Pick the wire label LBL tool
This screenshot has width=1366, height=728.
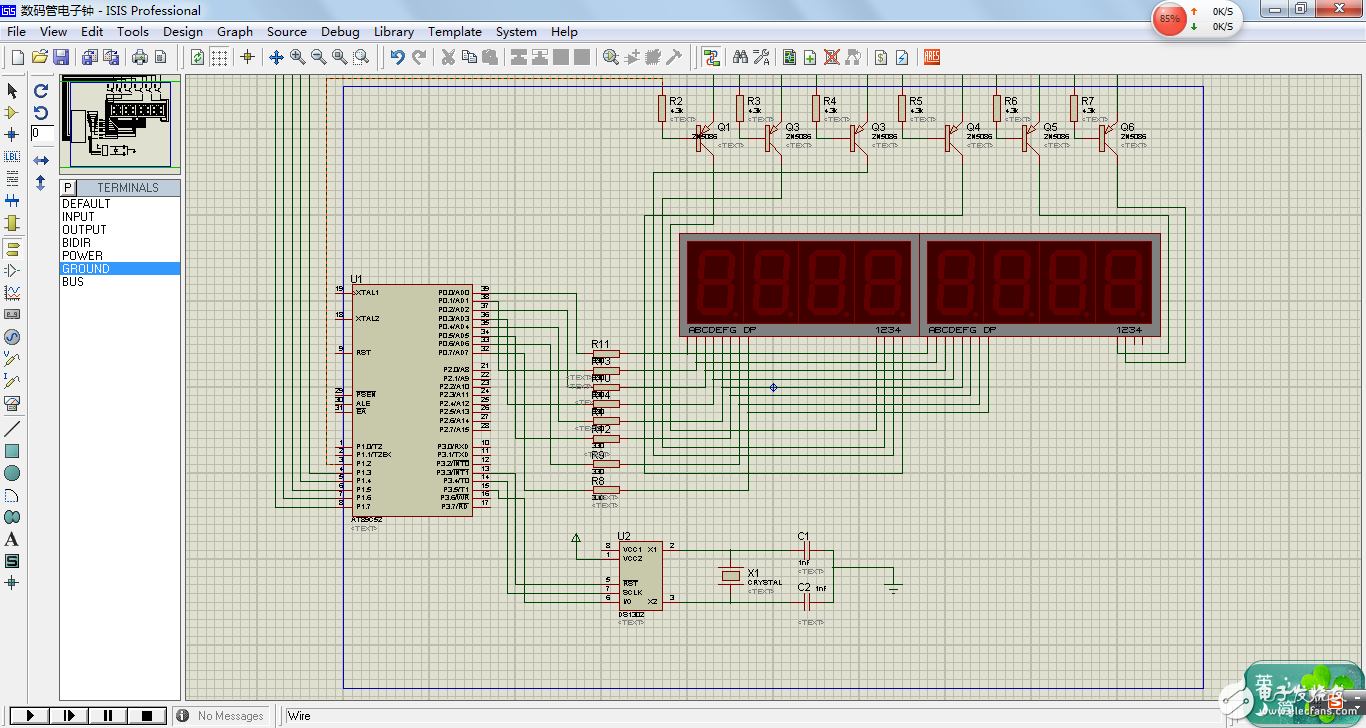(12, 157)
